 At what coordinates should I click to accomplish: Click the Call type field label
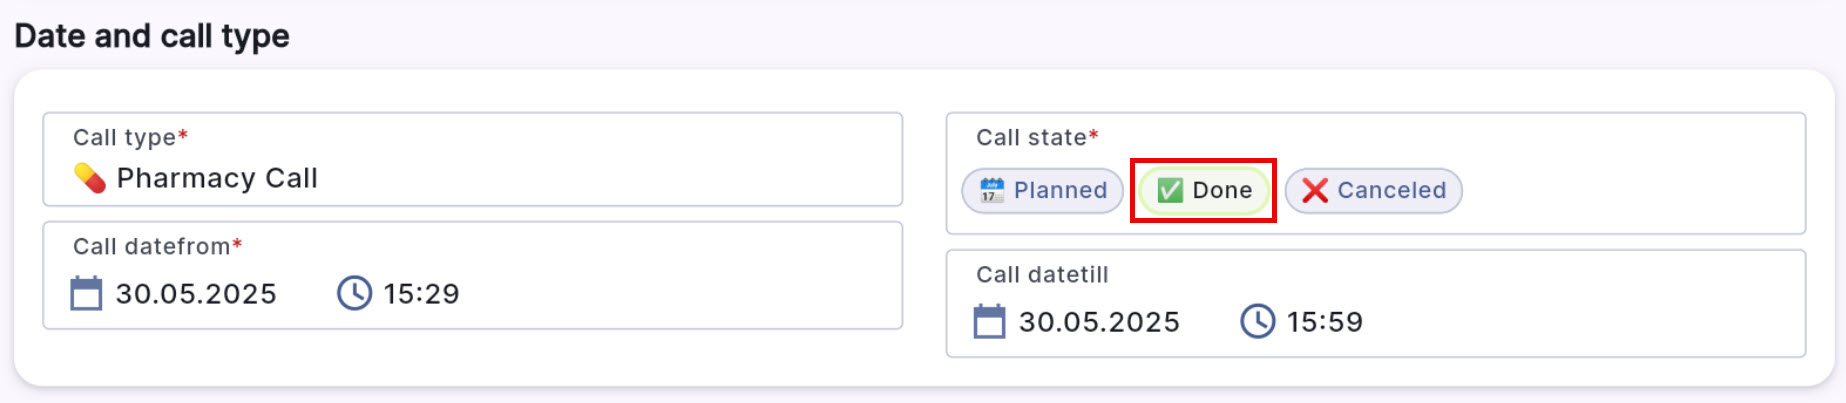(x=124, y=137)
